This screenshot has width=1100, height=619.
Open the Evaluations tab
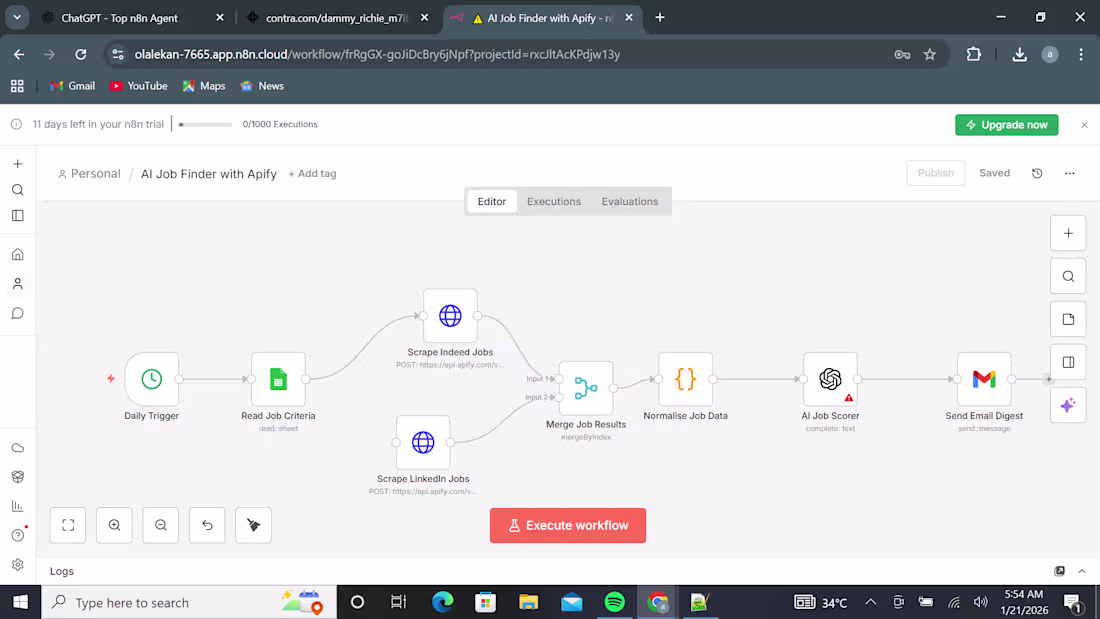coord(629,201)
